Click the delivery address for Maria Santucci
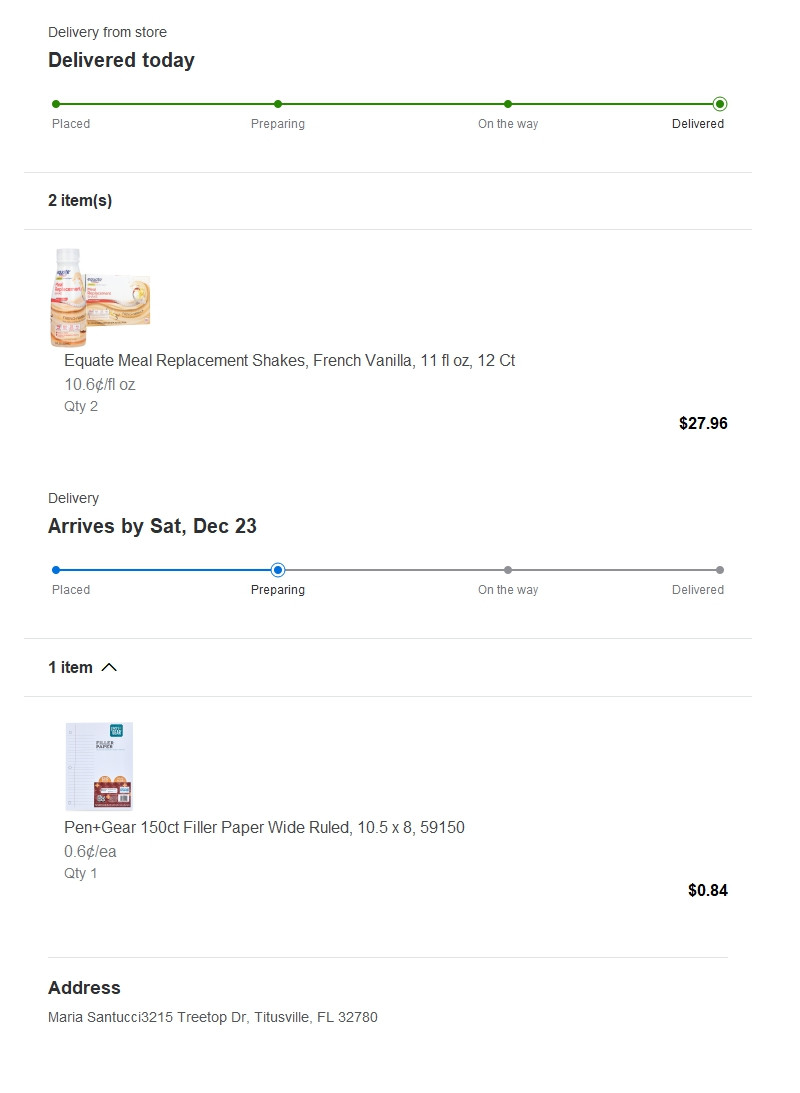This screenshot has width=800, height=1093. [213, 1017]
